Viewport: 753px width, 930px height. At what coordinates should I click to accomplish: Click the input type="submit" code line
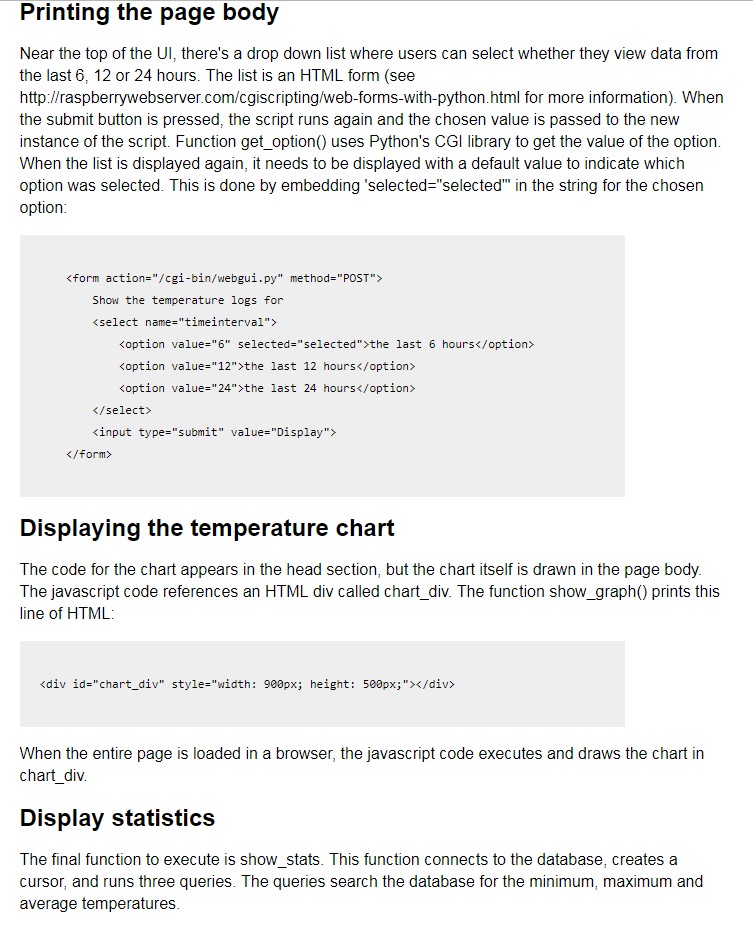tap(214, 432)
